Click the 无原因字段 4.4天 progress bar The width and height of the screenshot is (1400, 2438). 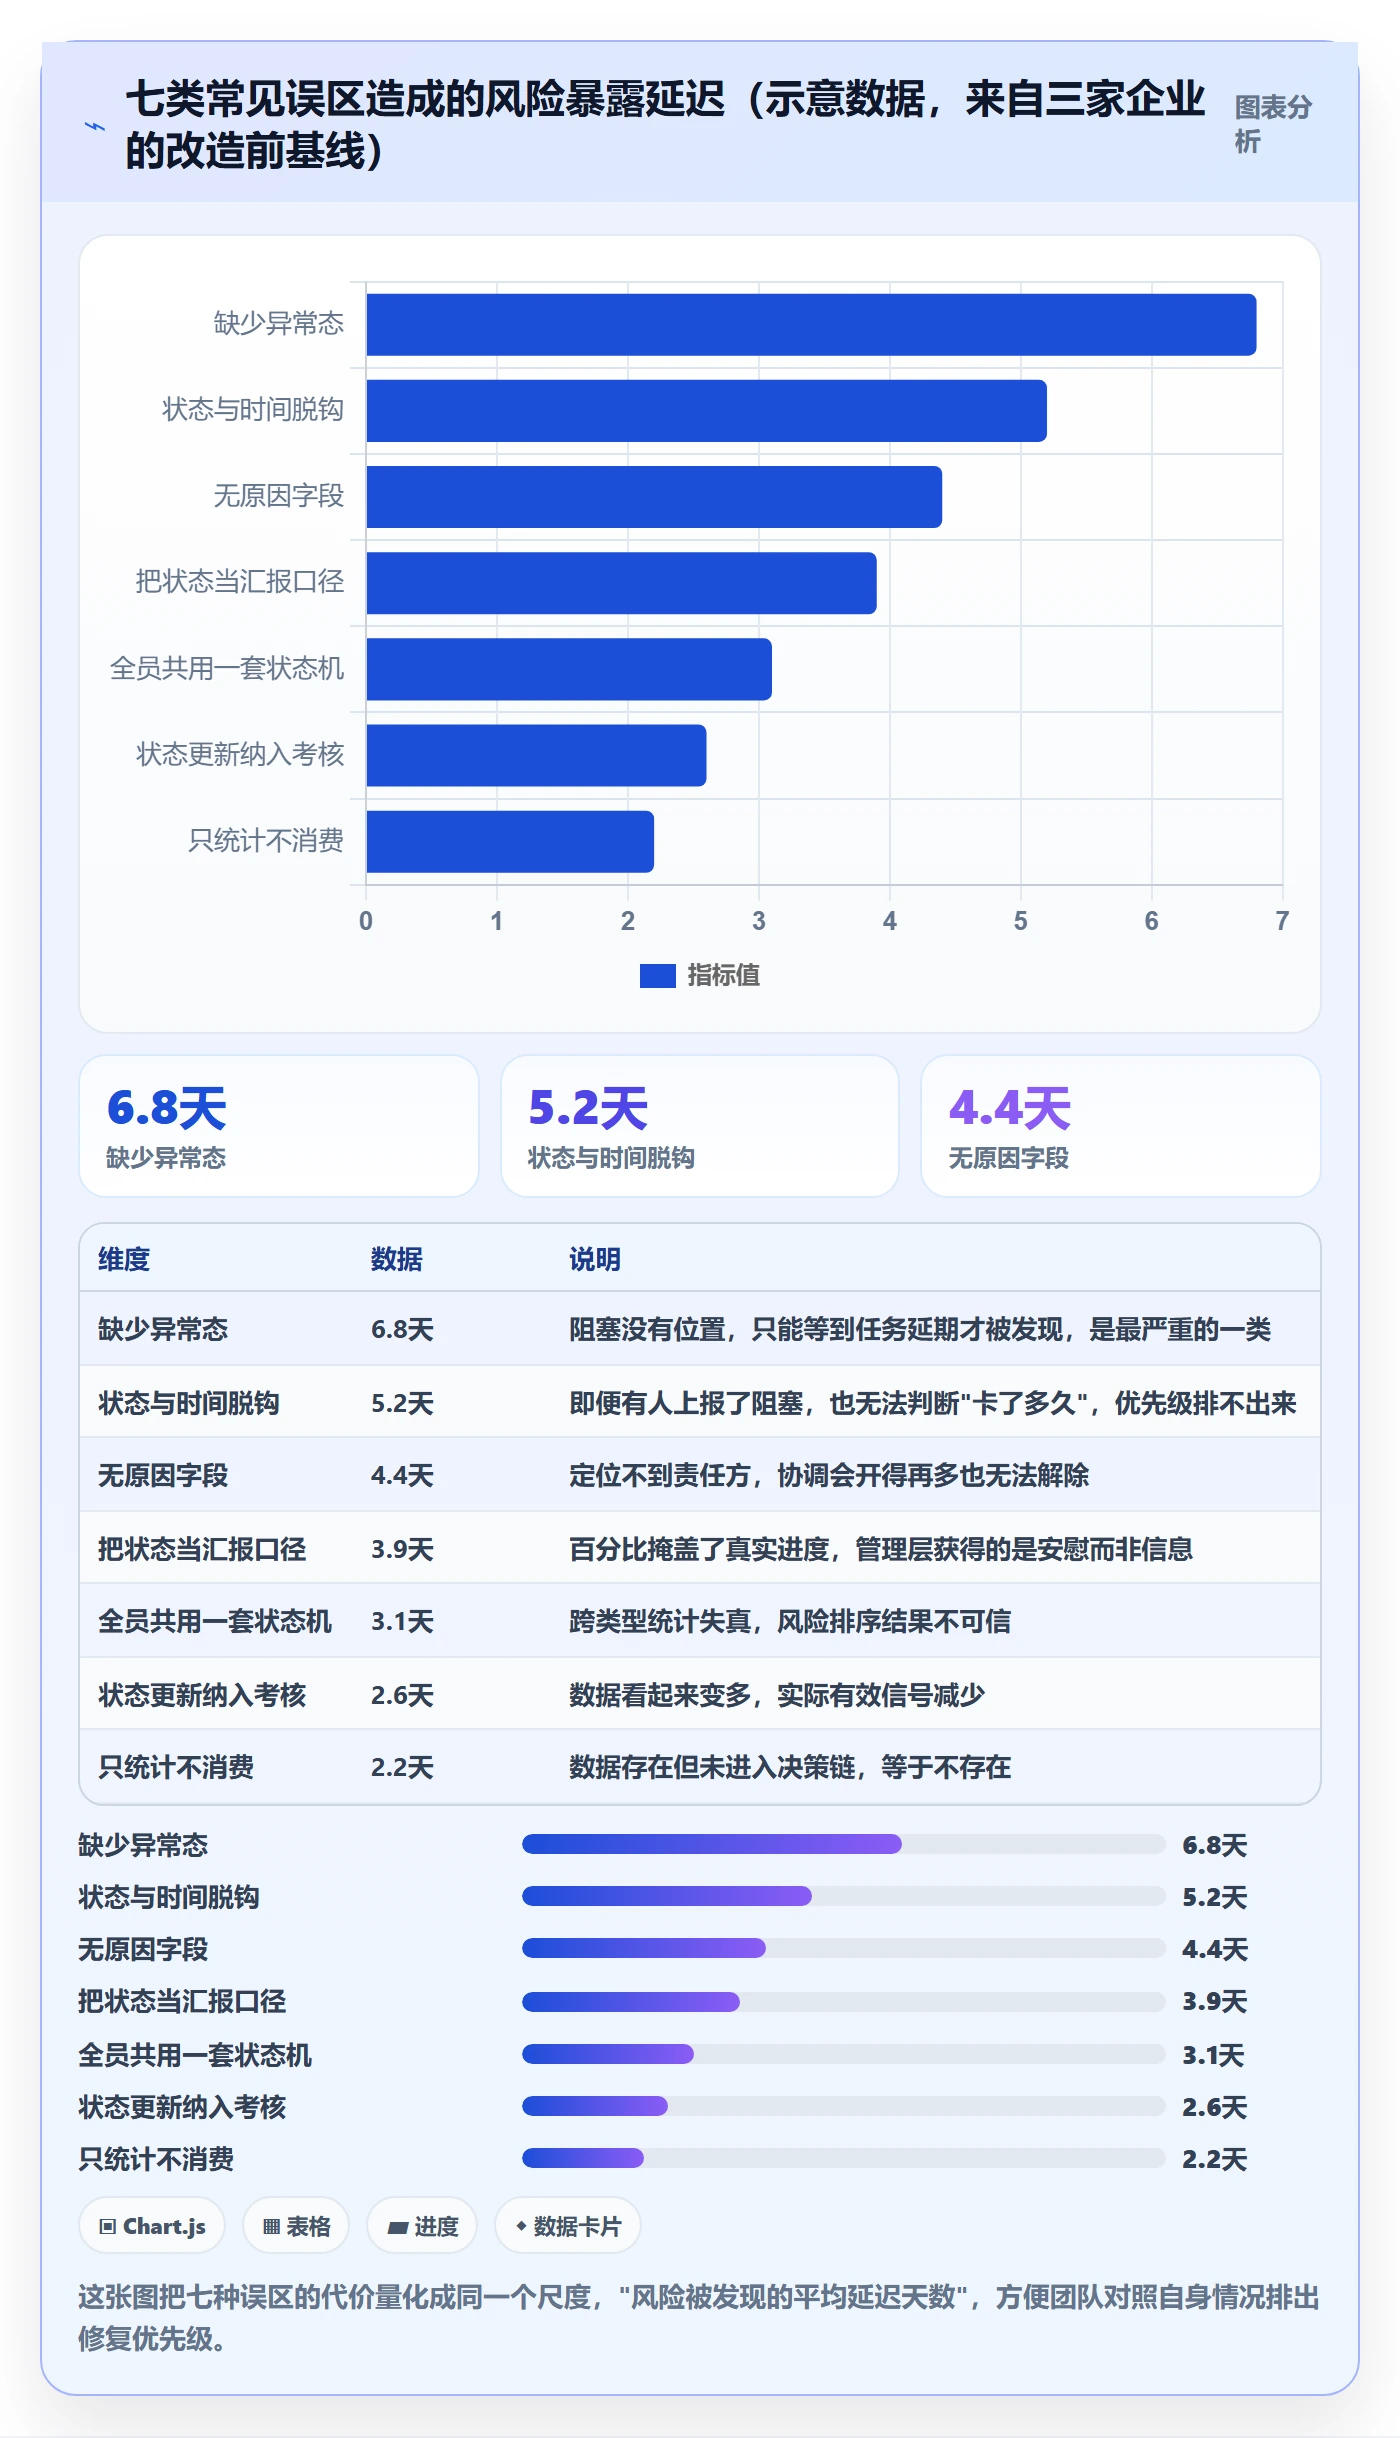click(844, 1948)
